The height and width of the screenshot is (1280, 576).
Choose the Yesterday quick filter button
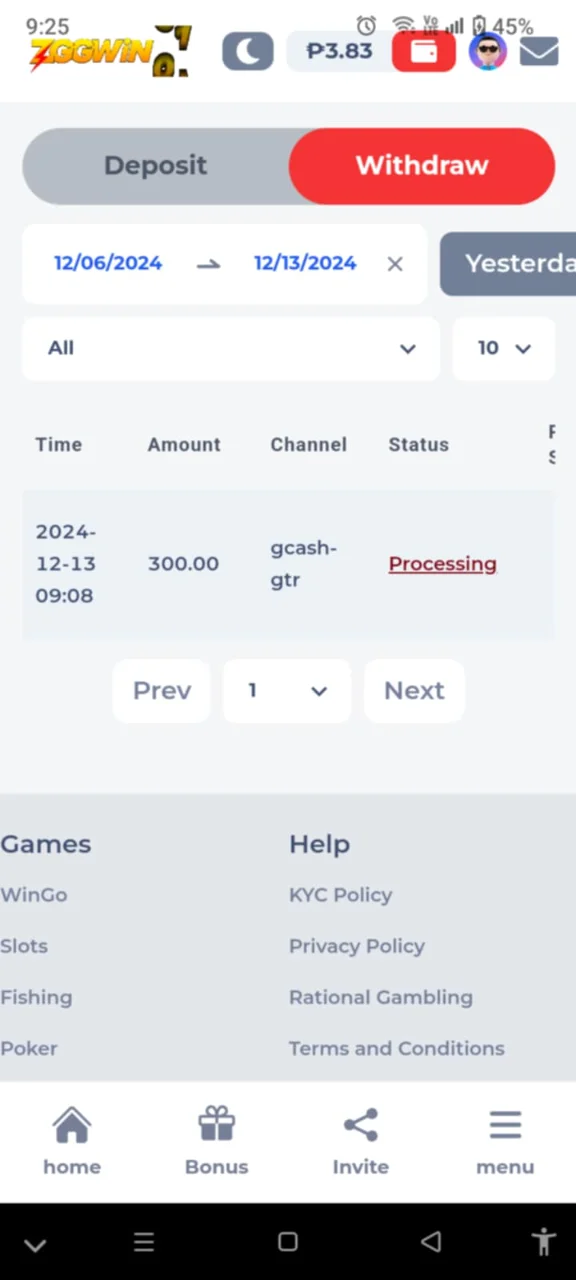(x=508, y=264)
